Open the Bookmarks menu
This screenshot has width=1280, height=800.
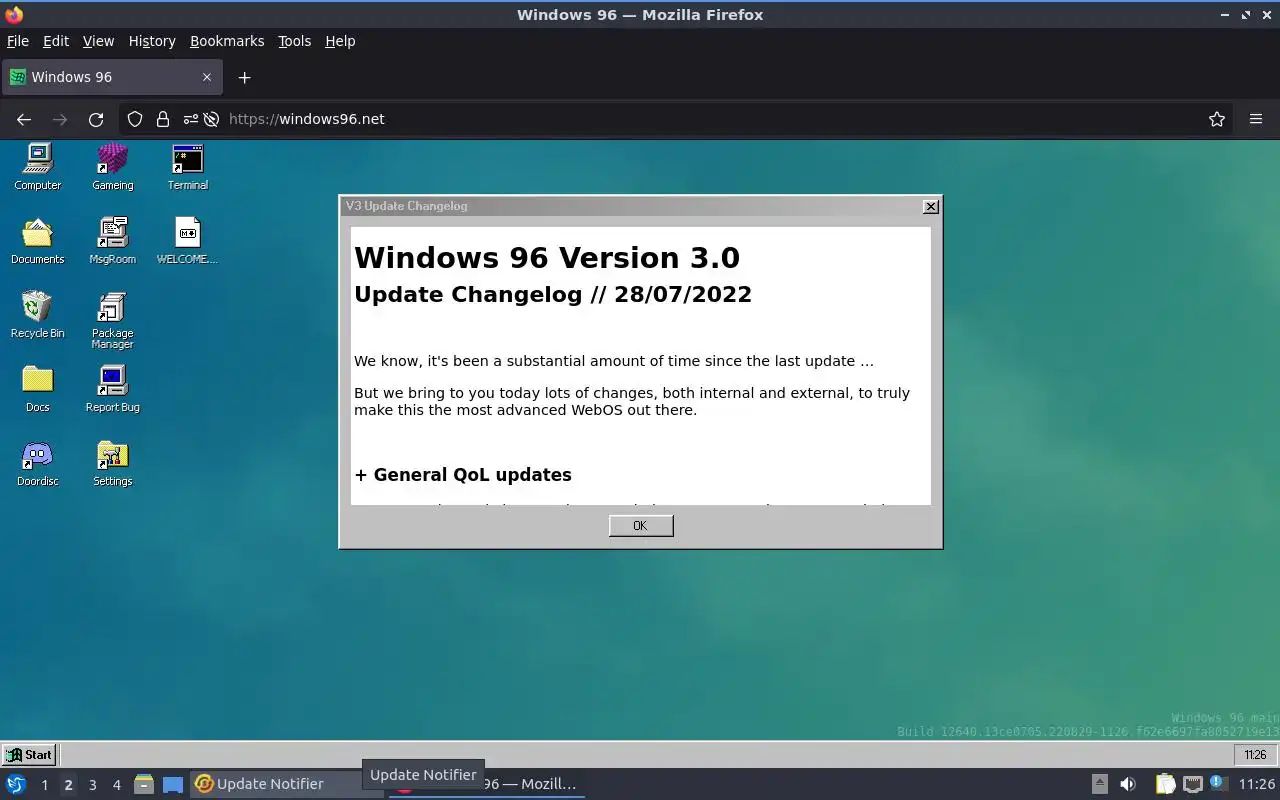[227, 41]
